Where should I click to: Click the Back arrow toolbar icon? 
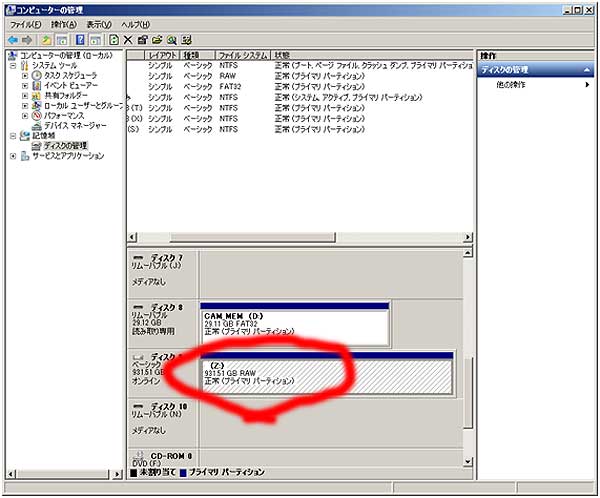tap(12, 39)
